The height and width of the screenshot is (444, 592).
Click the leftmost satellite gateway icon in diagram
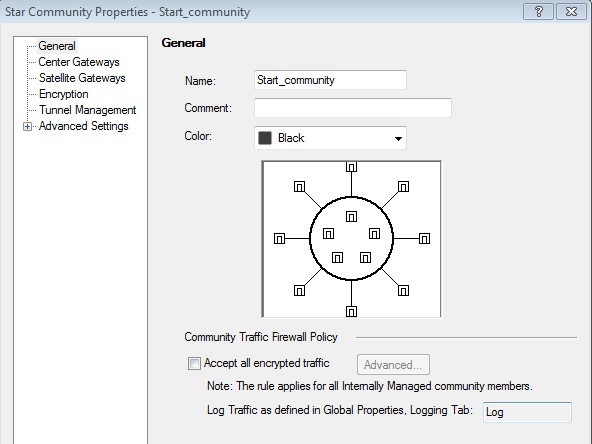pyautogui.click(x=279, y=239)
